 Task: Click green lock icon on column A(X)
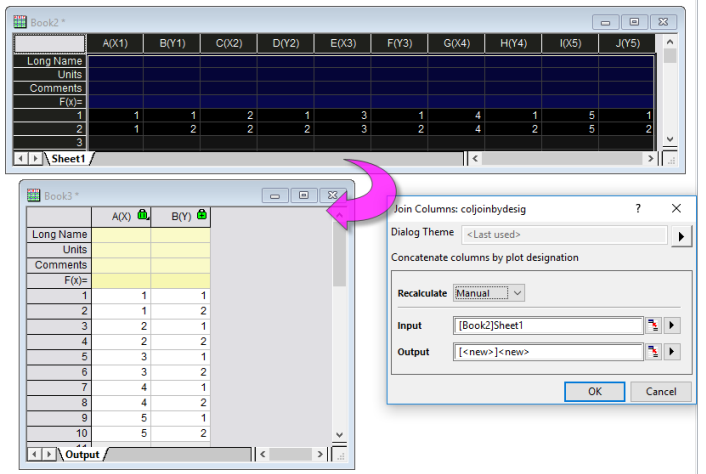coord(143,214)
